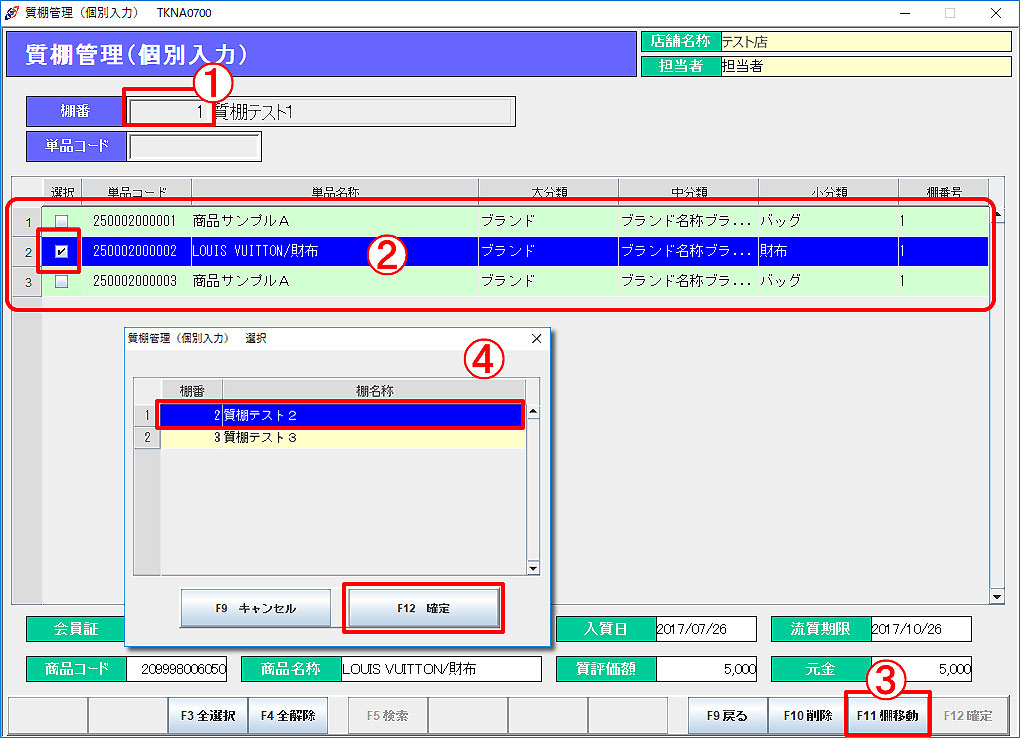
Task: Select 質棚テスト3 row in dialog
Action: pos(340,437)
